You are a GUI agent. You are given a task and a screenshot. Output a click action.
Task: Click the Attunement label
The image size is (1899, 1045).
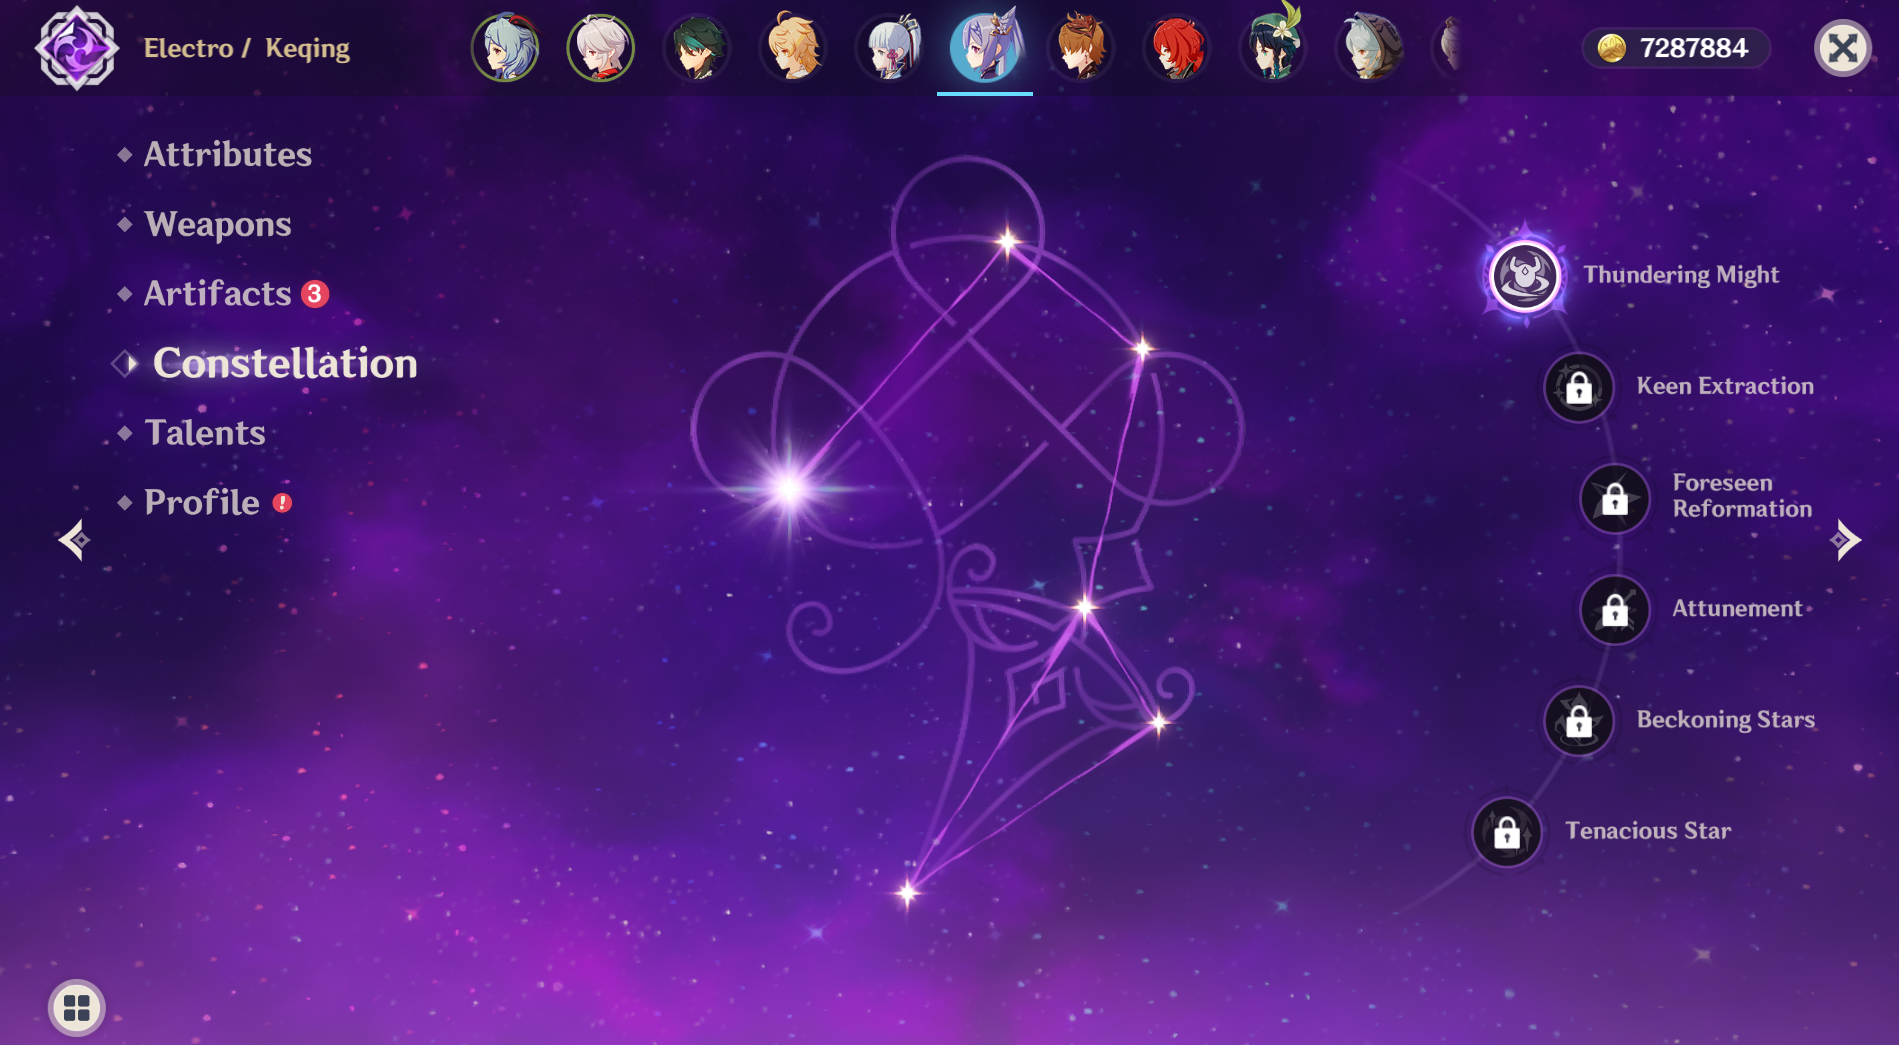tap(1737, 608)
